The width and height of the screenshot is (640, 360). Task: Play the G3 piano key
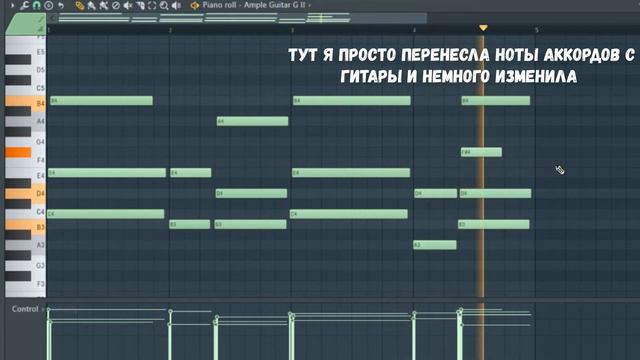click(25, 265)
